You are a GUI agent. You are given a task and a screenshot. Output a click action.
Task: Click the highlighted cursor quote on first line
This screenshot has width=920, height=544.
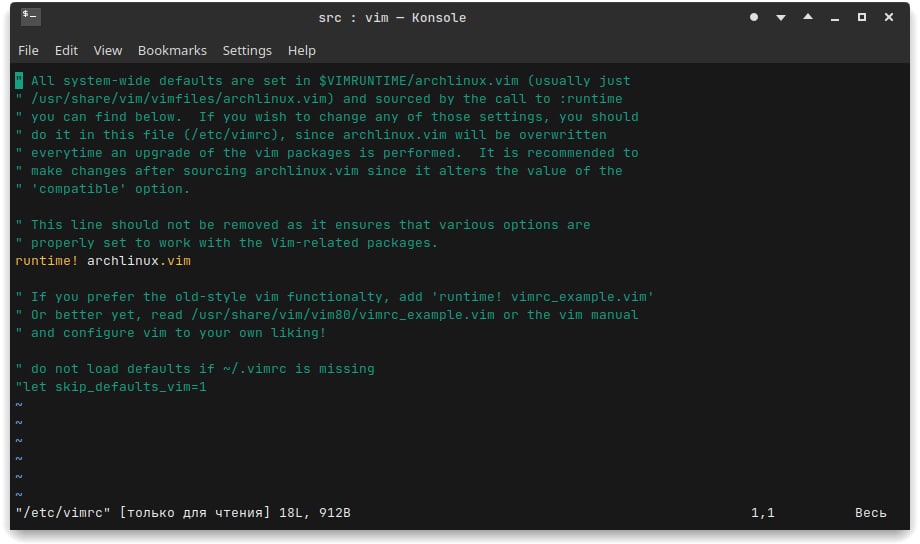[x=19, y=80]
